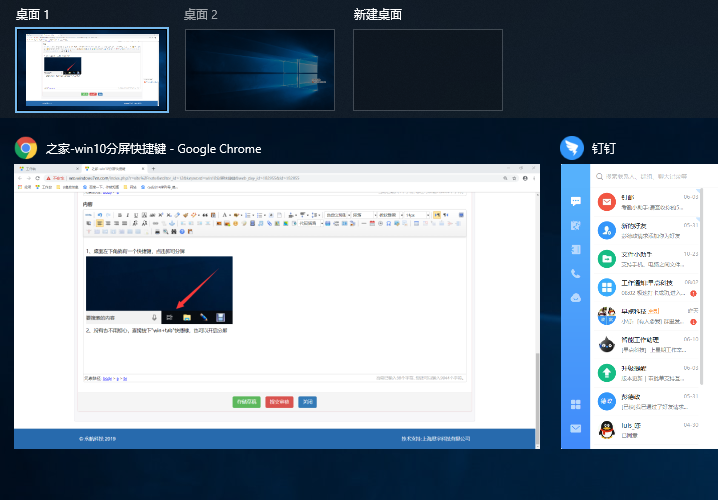The height and width of the screenshot is (500, 718).
Task: Switch to the 桌面 2 virtual desktop
Action: [259, 69]
